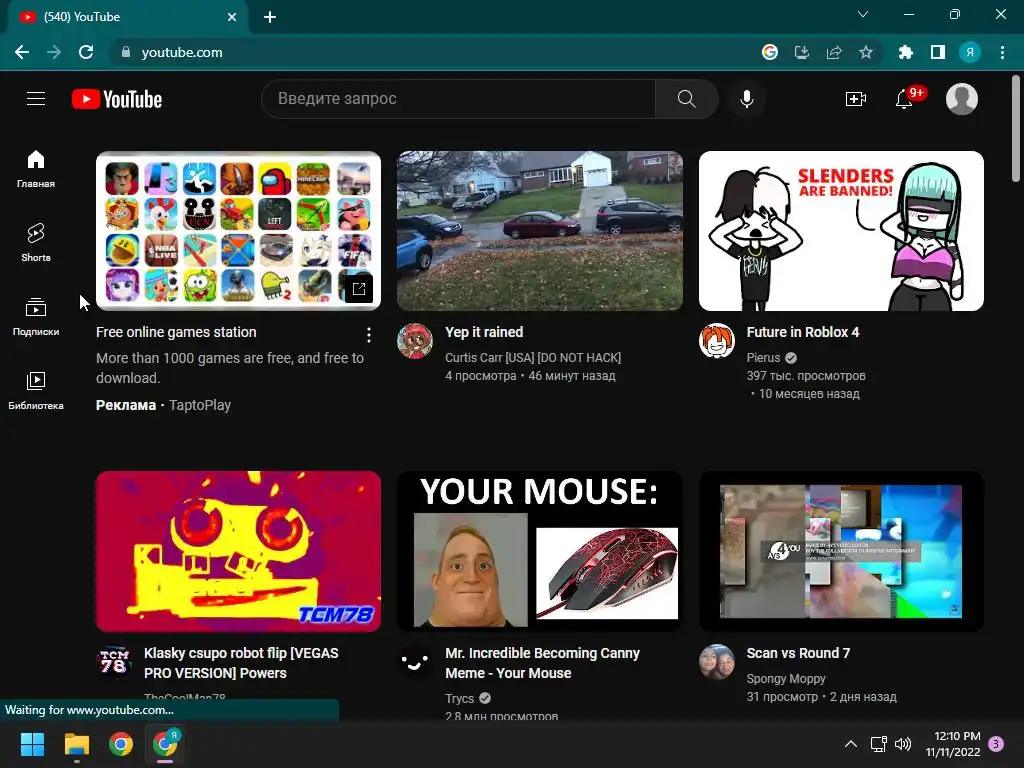
Task: Open the Free online games station thumbnail
Action: 238,231
